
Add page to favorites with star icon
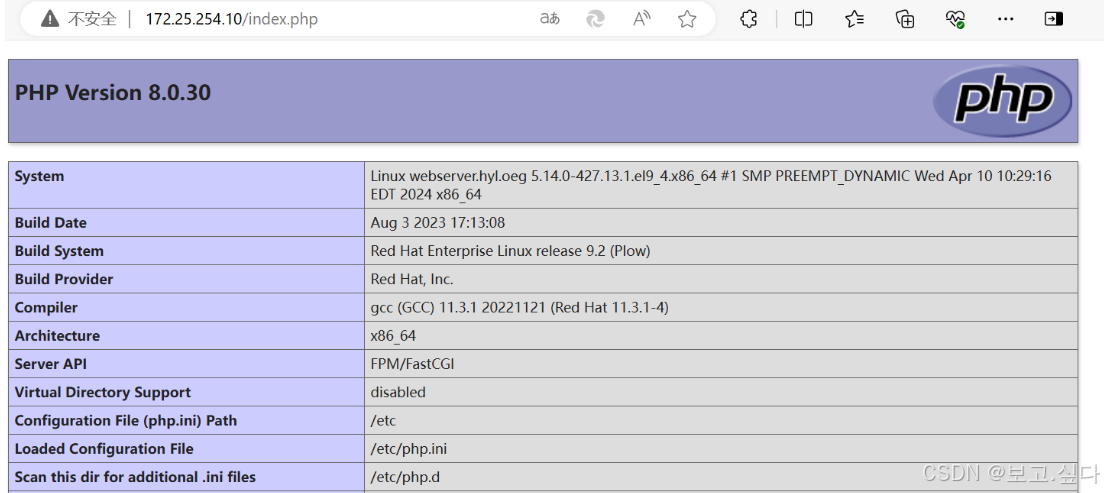coord(687,19)
